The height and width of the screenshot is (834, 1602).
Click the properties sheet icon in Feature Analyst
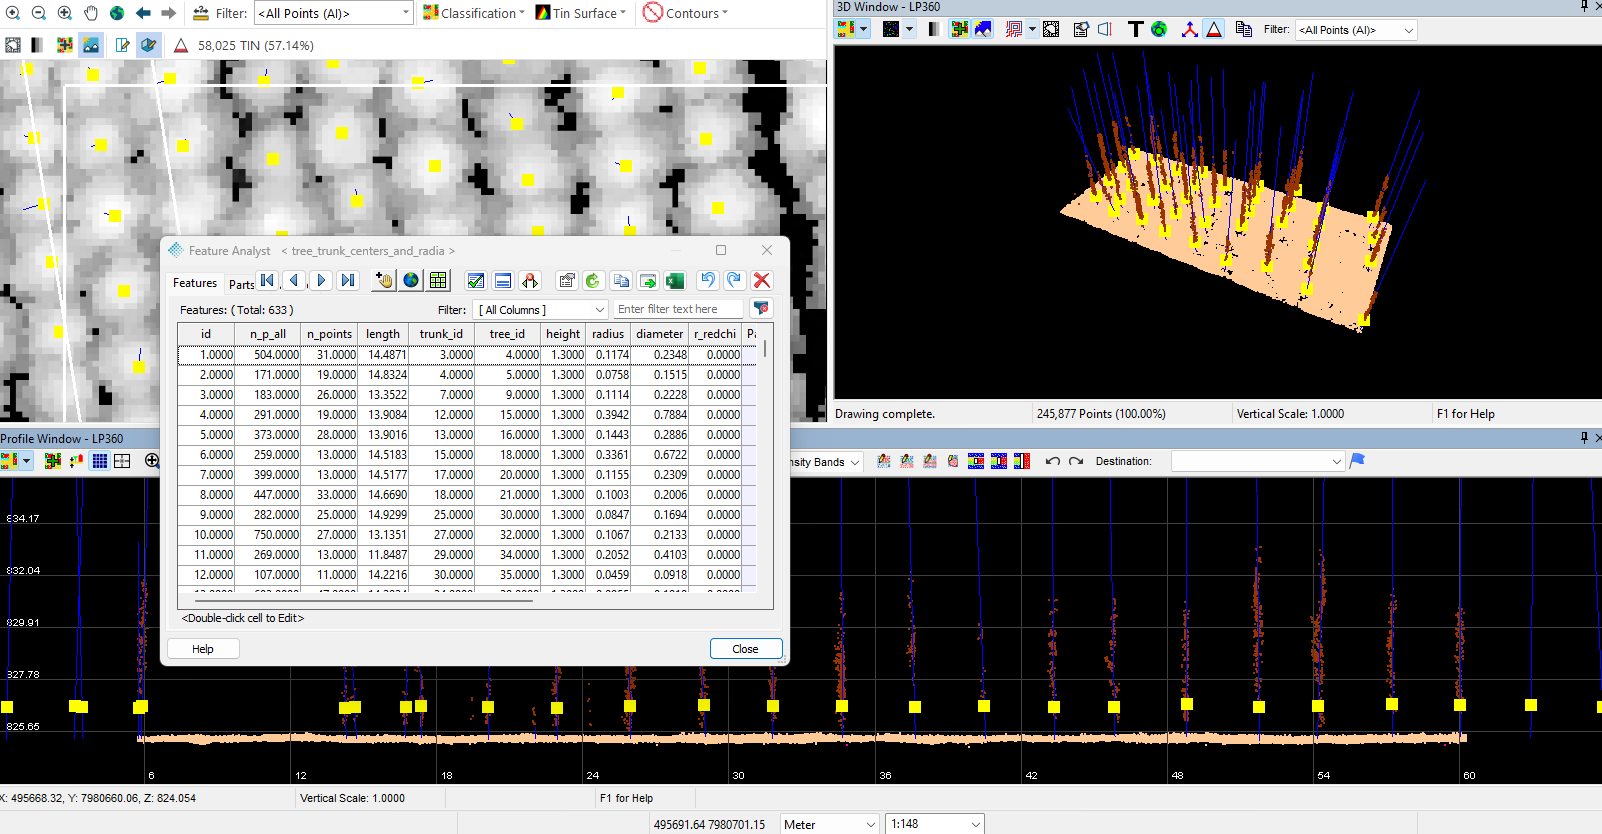(567, 281)
